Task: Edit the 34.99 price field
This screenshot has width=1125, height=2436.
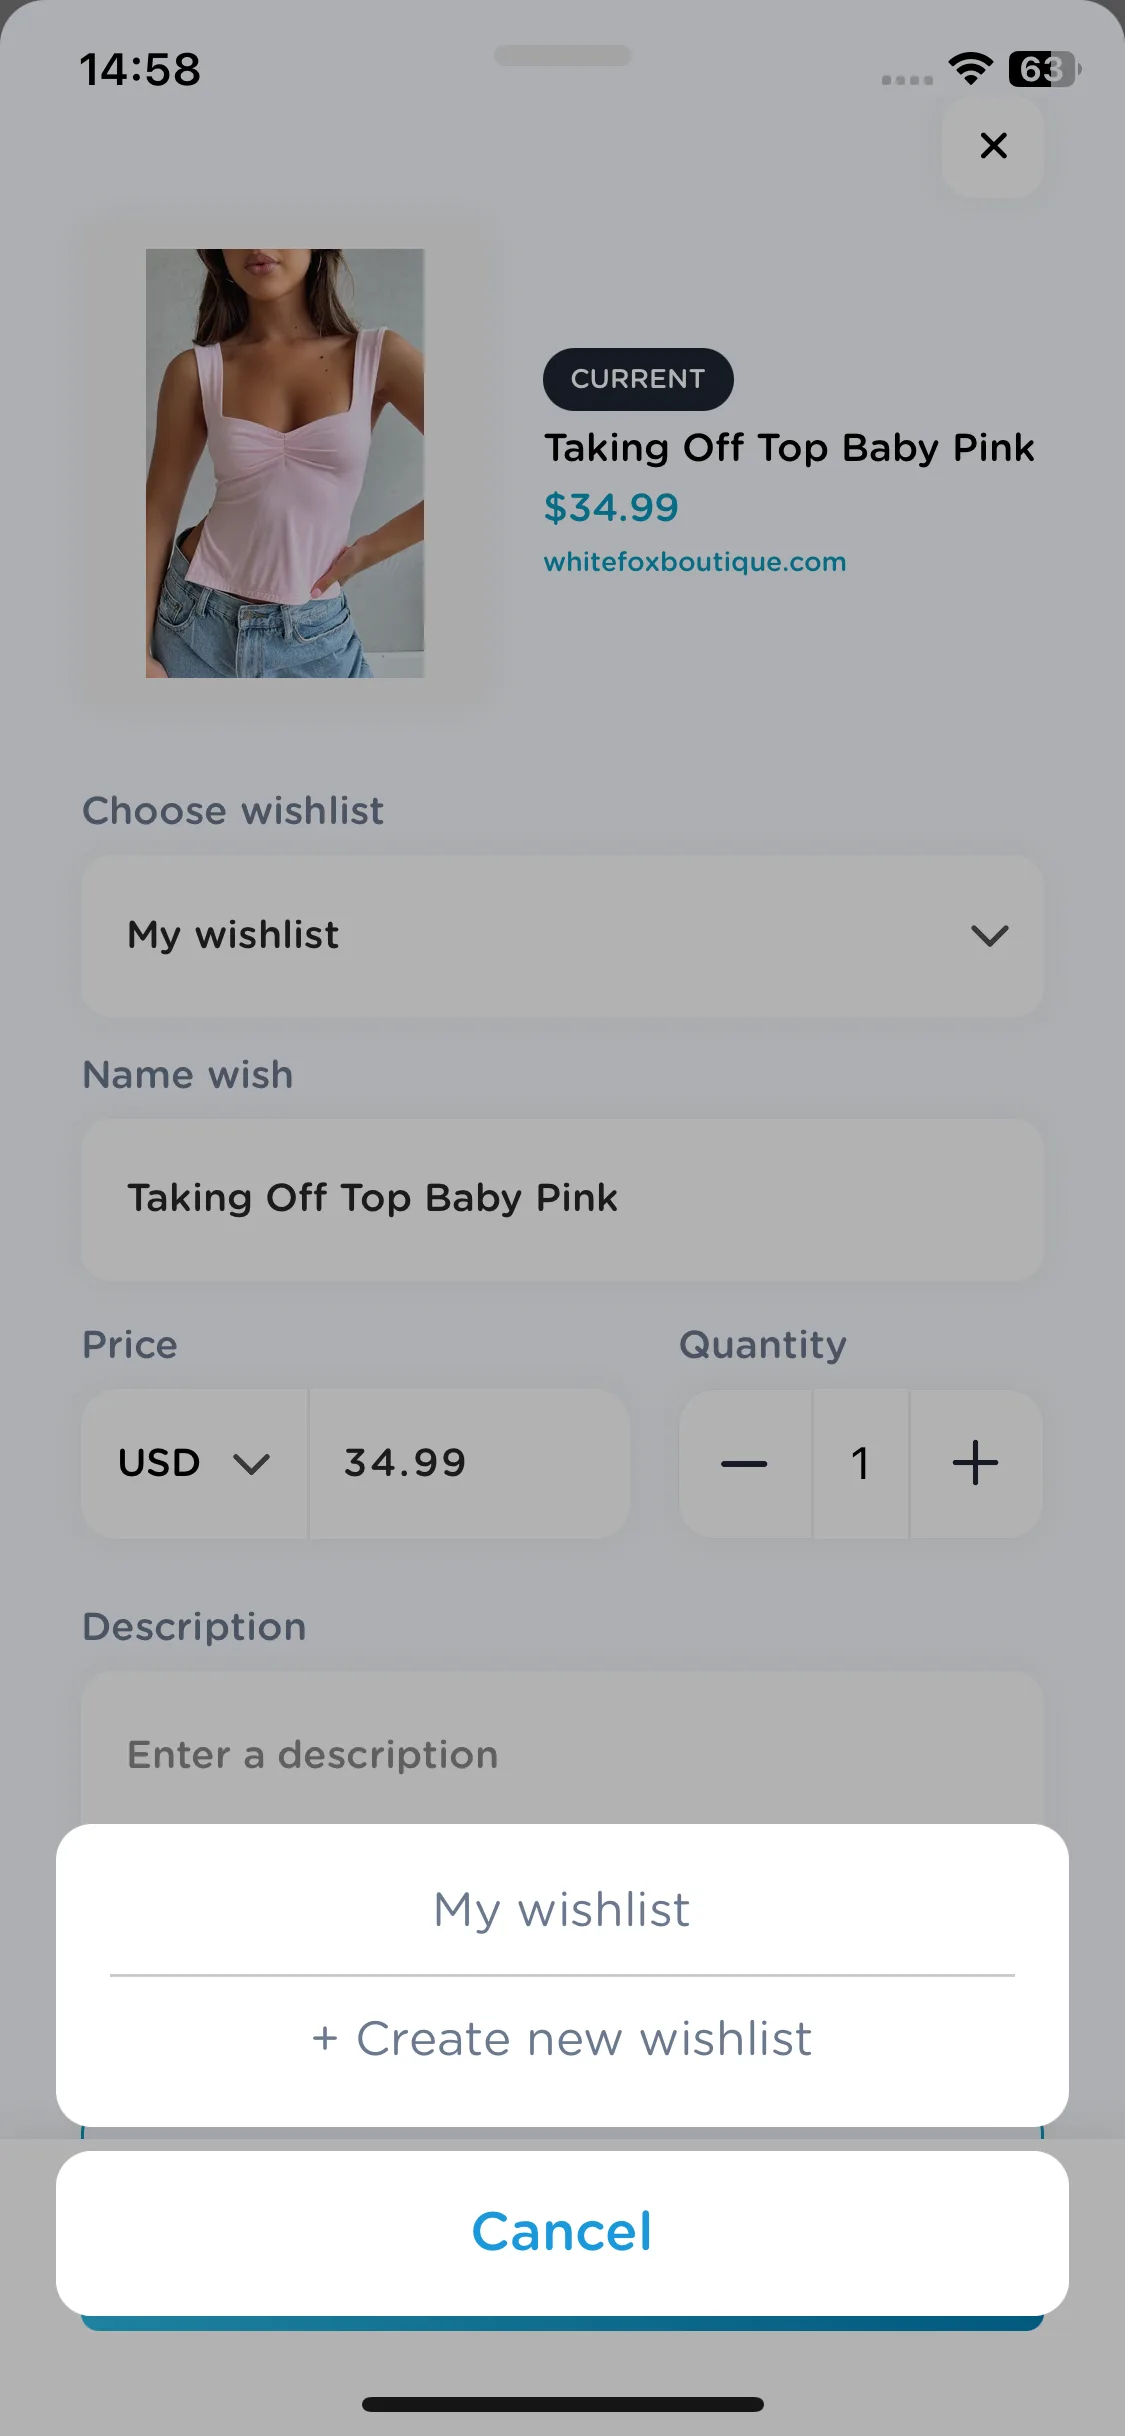Action: click(x=470, y=1464)
